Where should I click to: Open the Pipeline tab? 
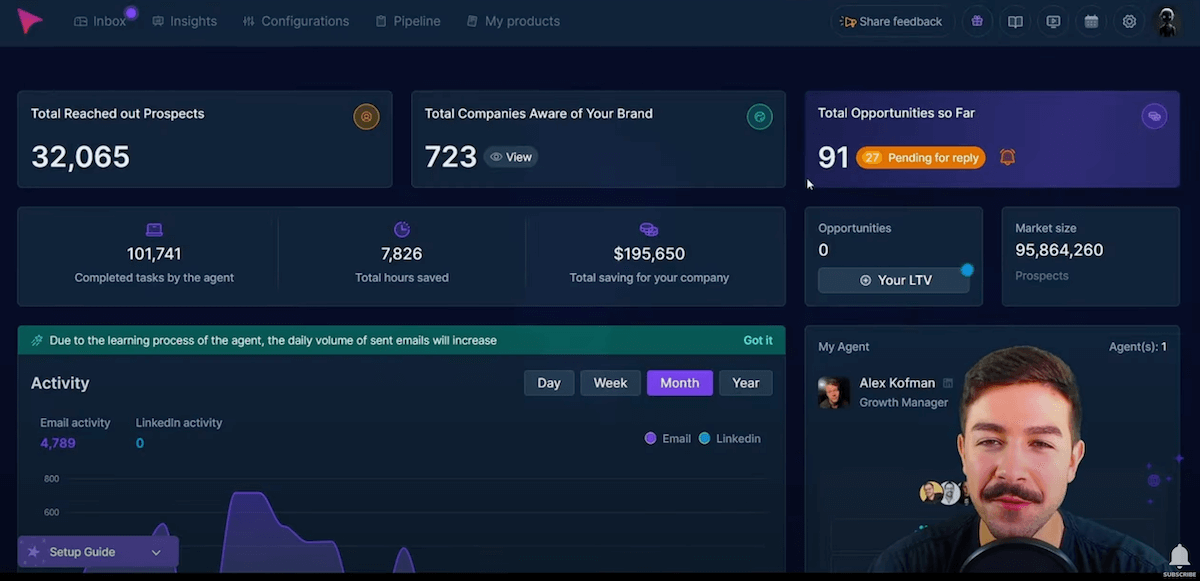408,21
